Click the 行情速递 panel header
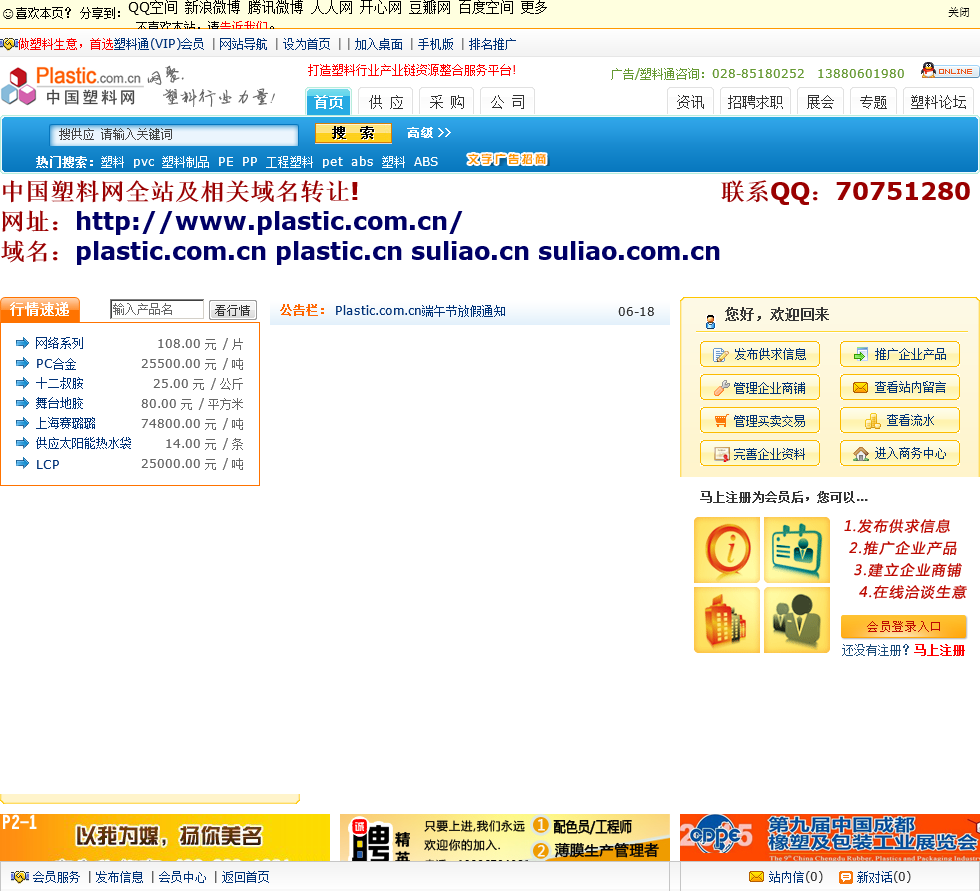This screenshot has width=980, height=891. click(x=40, y=309)
